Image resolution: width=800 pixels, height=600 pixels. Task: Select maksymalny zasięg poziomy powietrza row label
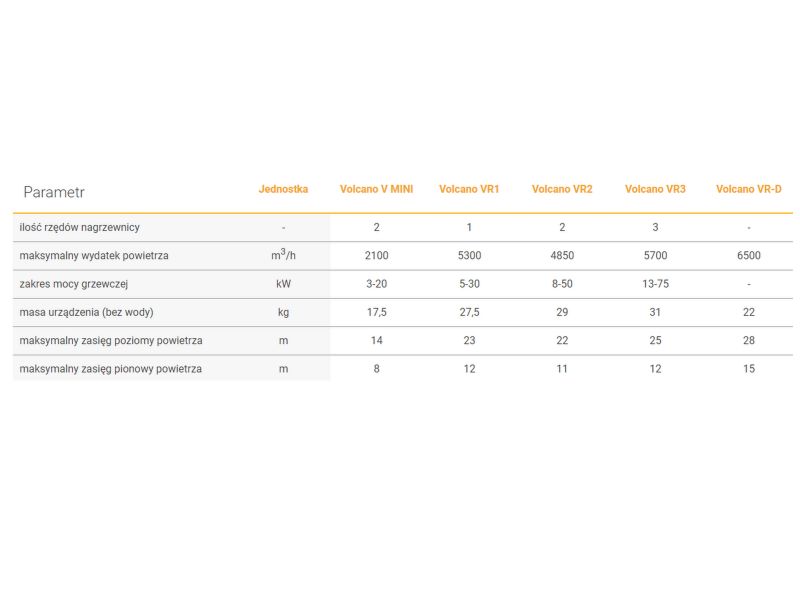click(x=110, y=340)
